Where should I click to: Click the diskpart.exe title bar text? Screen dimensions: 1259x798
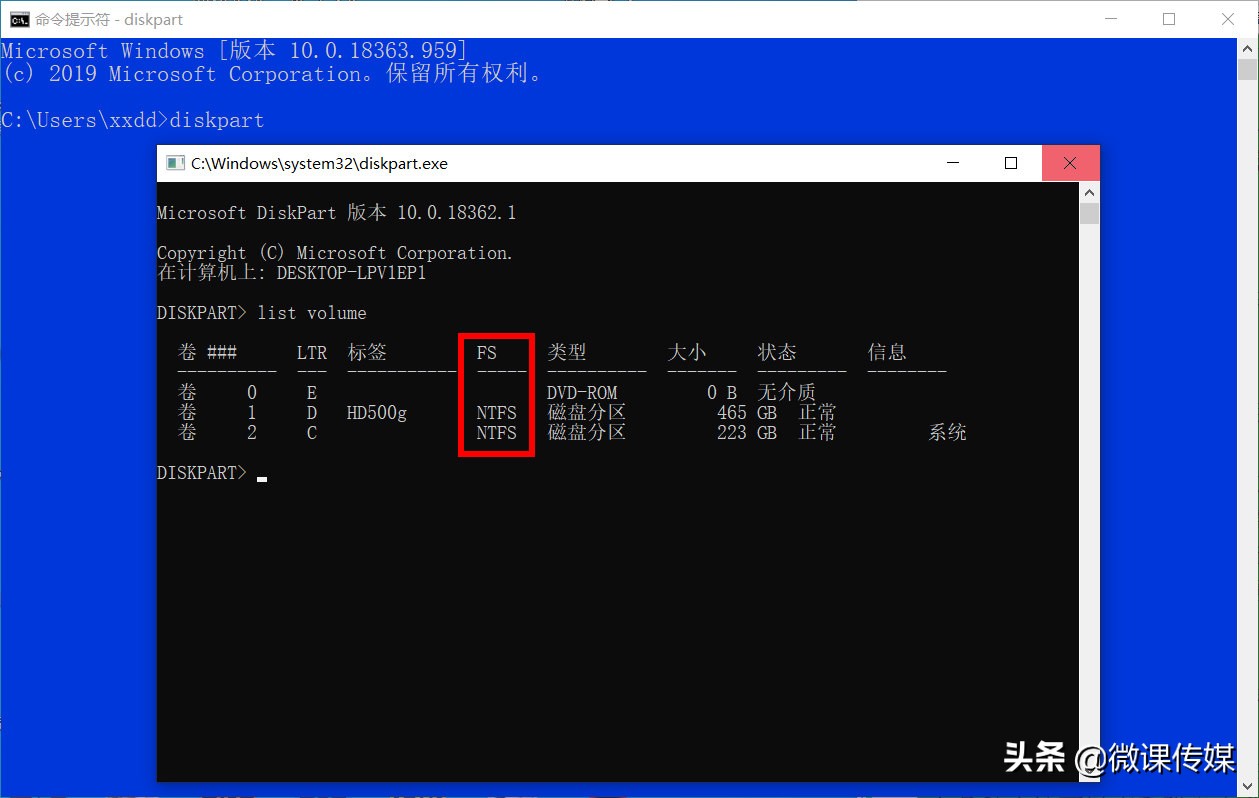coord(320,164)
